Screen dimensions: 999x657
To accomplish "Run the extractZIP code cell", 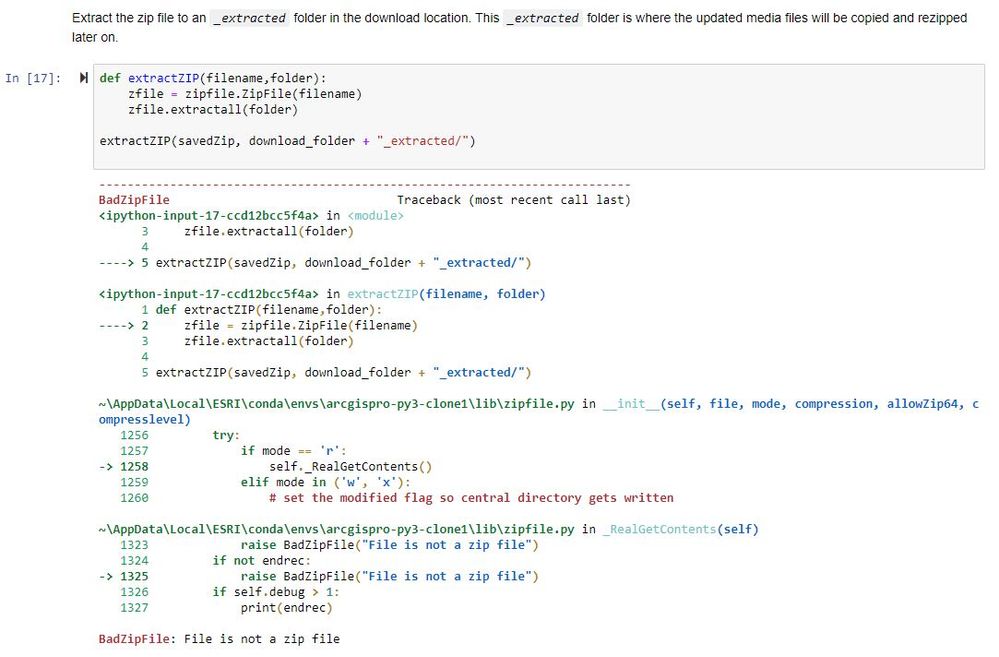I will coord(84,78).
